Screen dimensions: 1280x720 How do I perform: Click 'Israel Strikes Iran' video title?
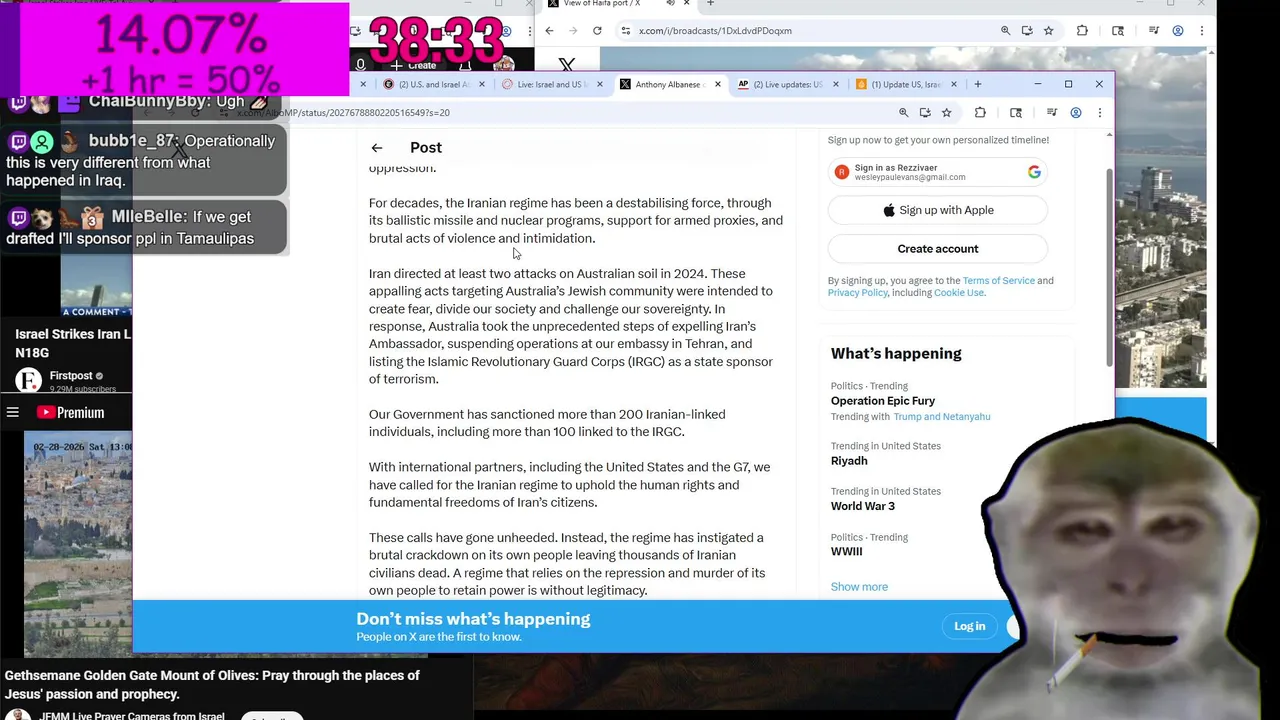(x=73, y=343)
